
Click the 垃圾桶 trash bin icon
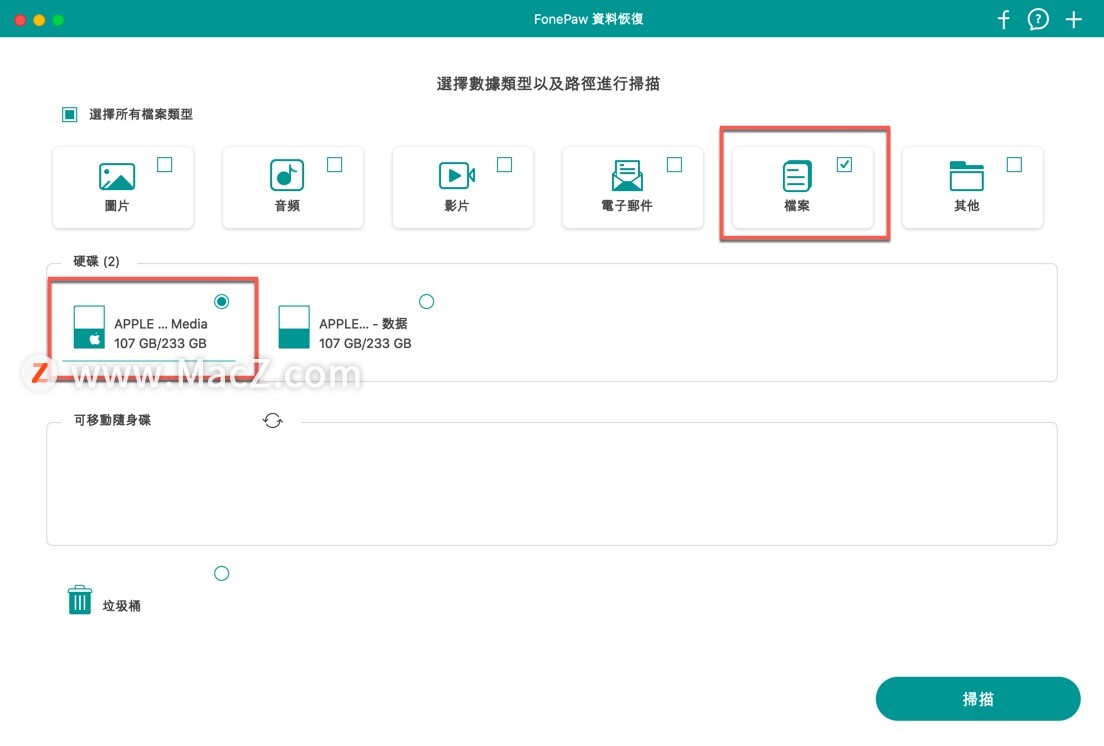[80, 600]
